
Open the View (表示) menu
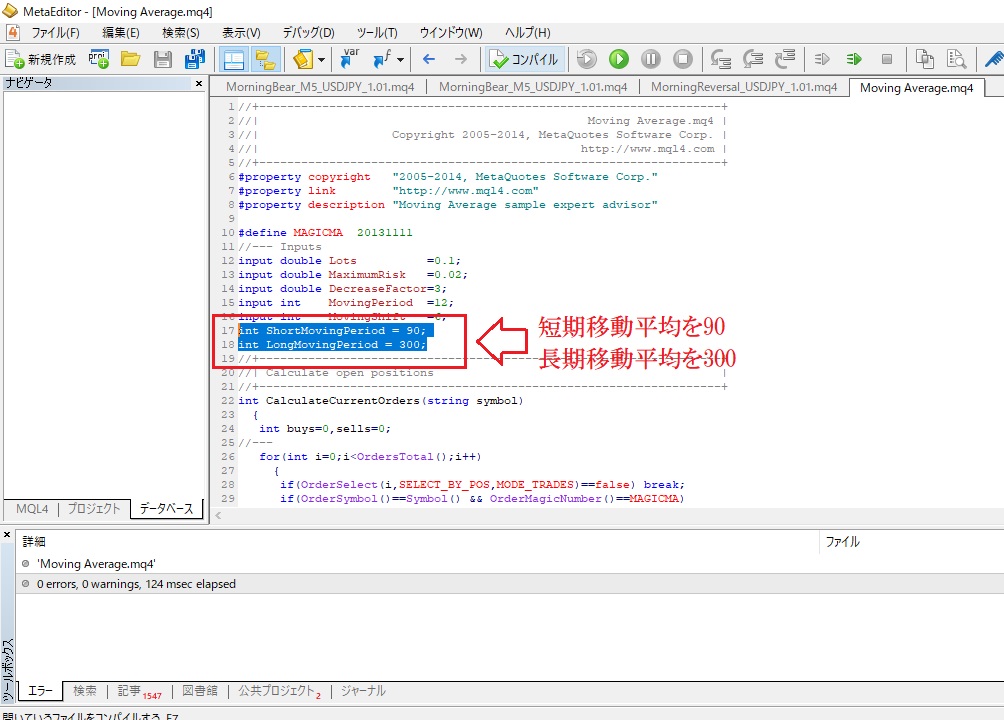tap(241, 33)
